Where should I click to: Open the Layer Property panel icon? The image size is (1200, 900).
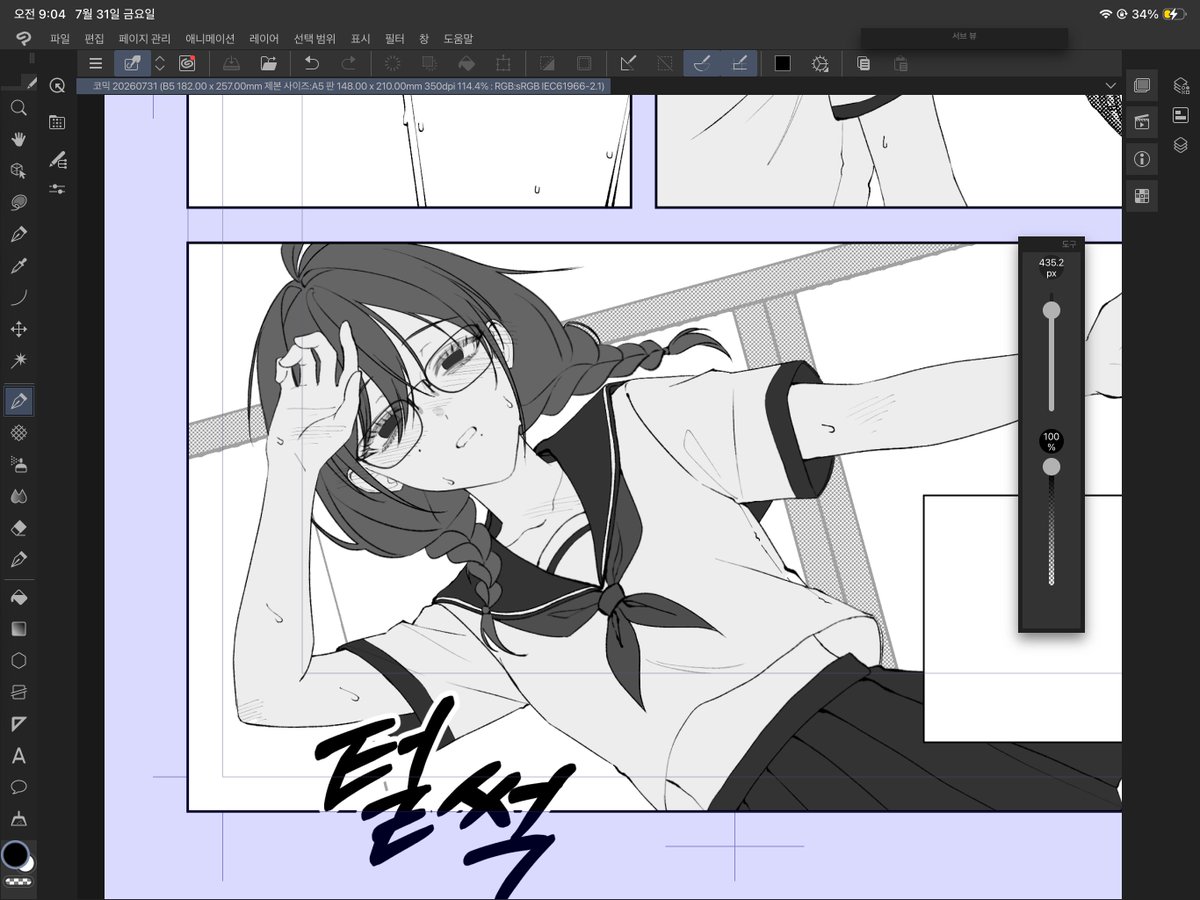pos(1180,116)
